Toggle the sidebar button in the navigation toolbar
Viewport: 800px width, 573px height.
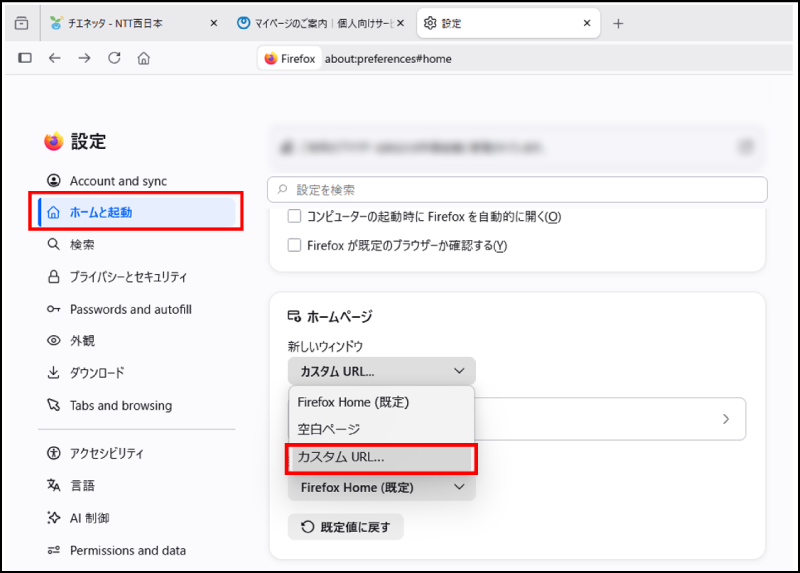pos(25,58)
